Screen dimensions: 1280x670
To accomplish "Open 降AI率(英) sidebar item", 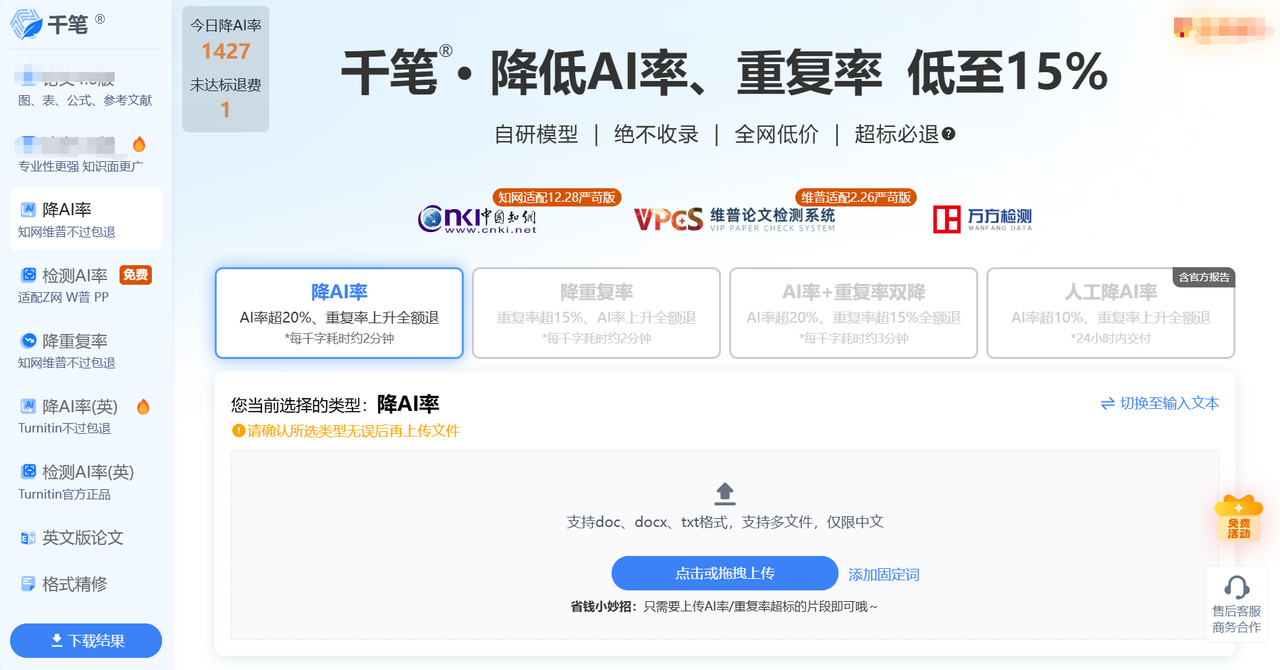I will (86, 416).
